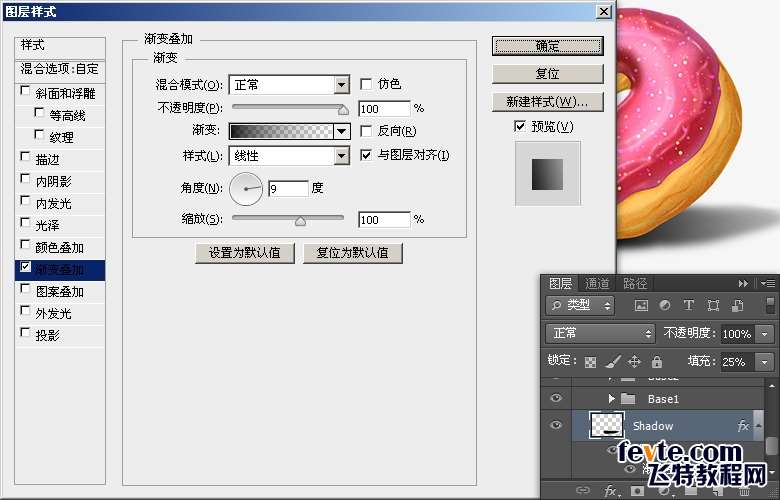This screenshot has height=500, width=780.
Task: Confirm with the 确定 button
Action: tap(548, 46)
